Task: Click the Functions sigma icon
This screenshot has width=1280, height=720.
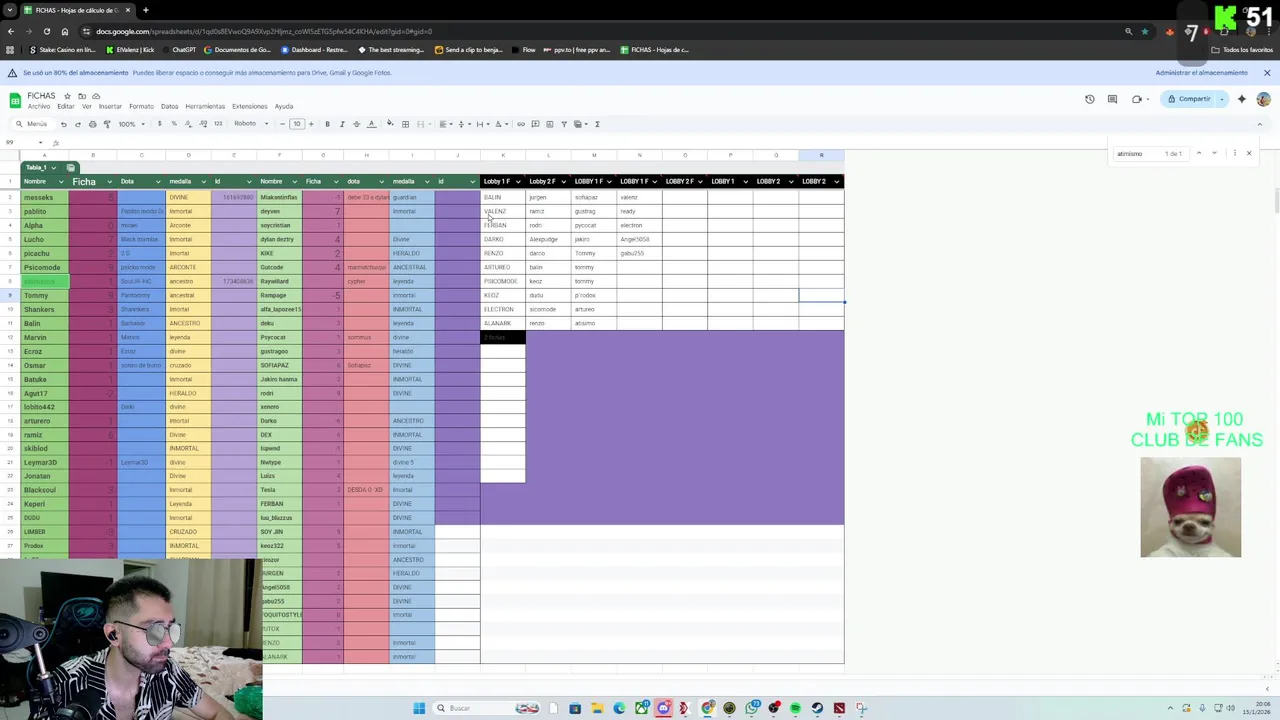Action: (597, 124)
